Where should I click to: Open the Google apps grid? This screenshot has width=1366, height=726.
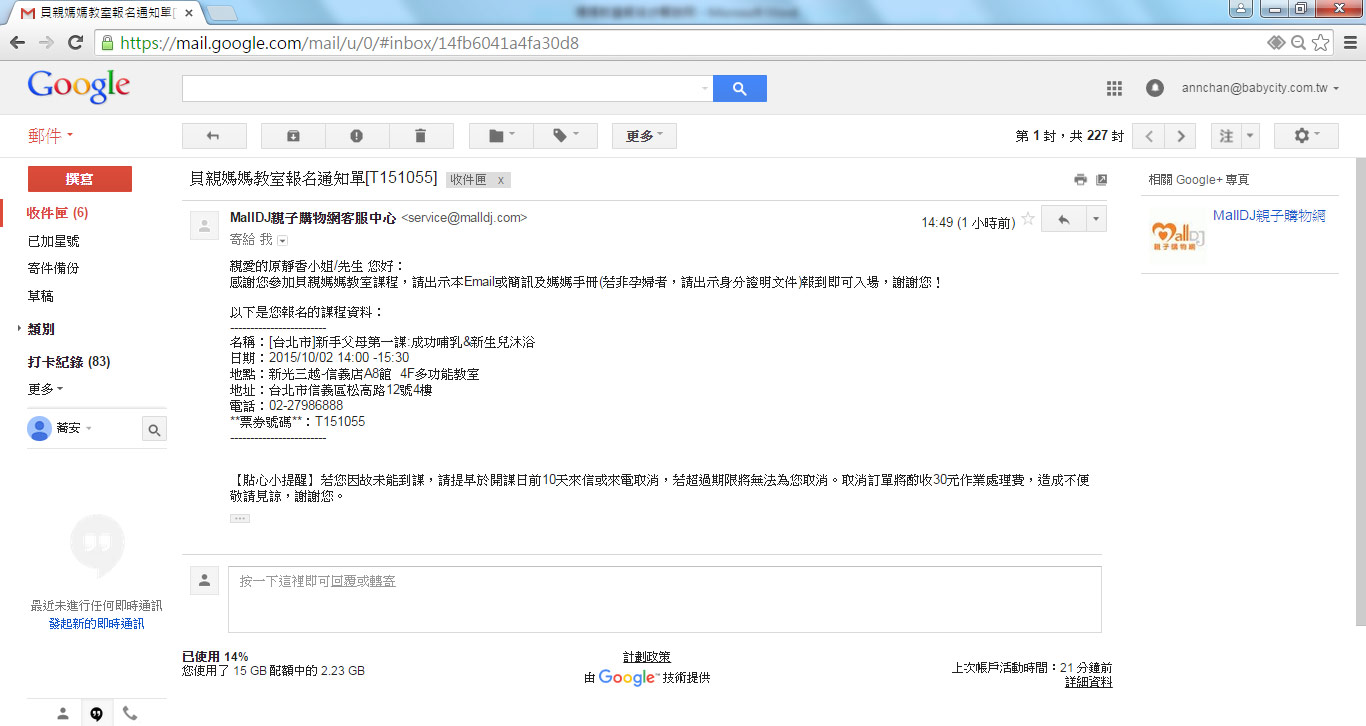(x=1113, y=88)
